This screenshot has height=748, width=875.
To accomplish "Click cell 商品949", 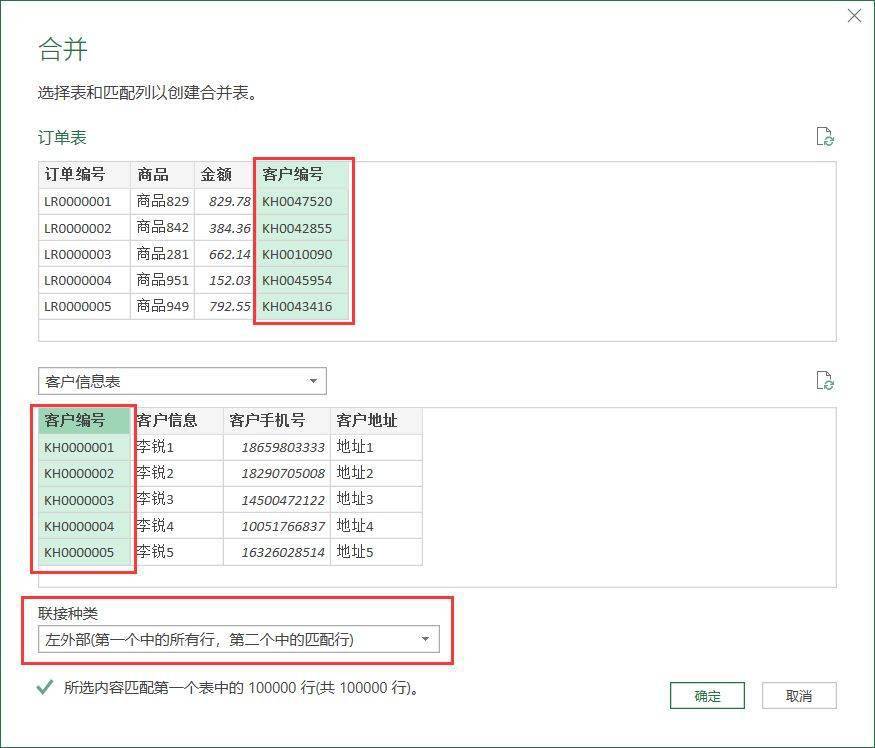I will pos(162,306).
